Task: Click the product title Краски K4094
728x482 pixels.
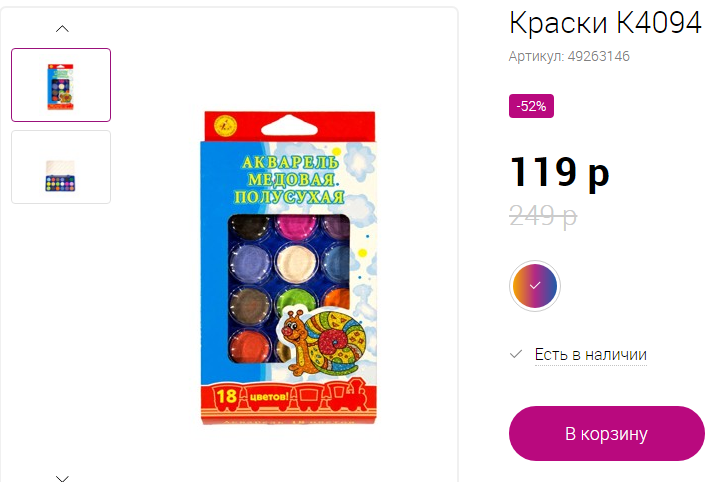Action: pyautogui.click(x=605, y=23)
